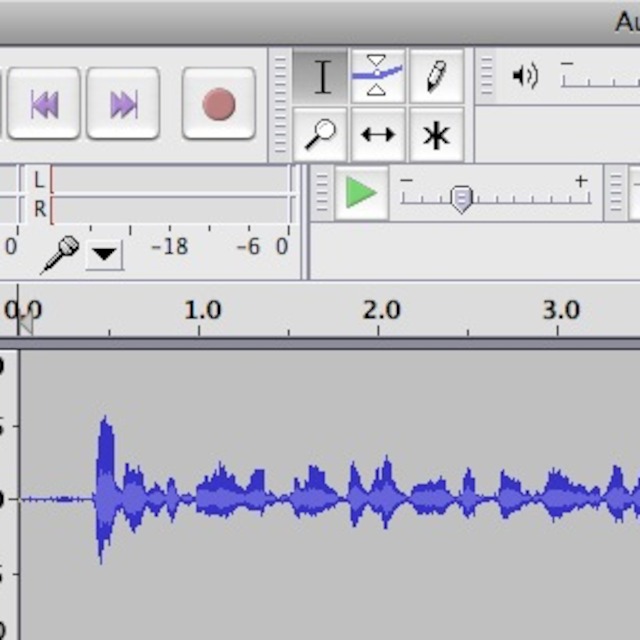The height and width of the screenshot is (640, 640).
Task: Click the right channel R meter bar
Action: [171, 210]
